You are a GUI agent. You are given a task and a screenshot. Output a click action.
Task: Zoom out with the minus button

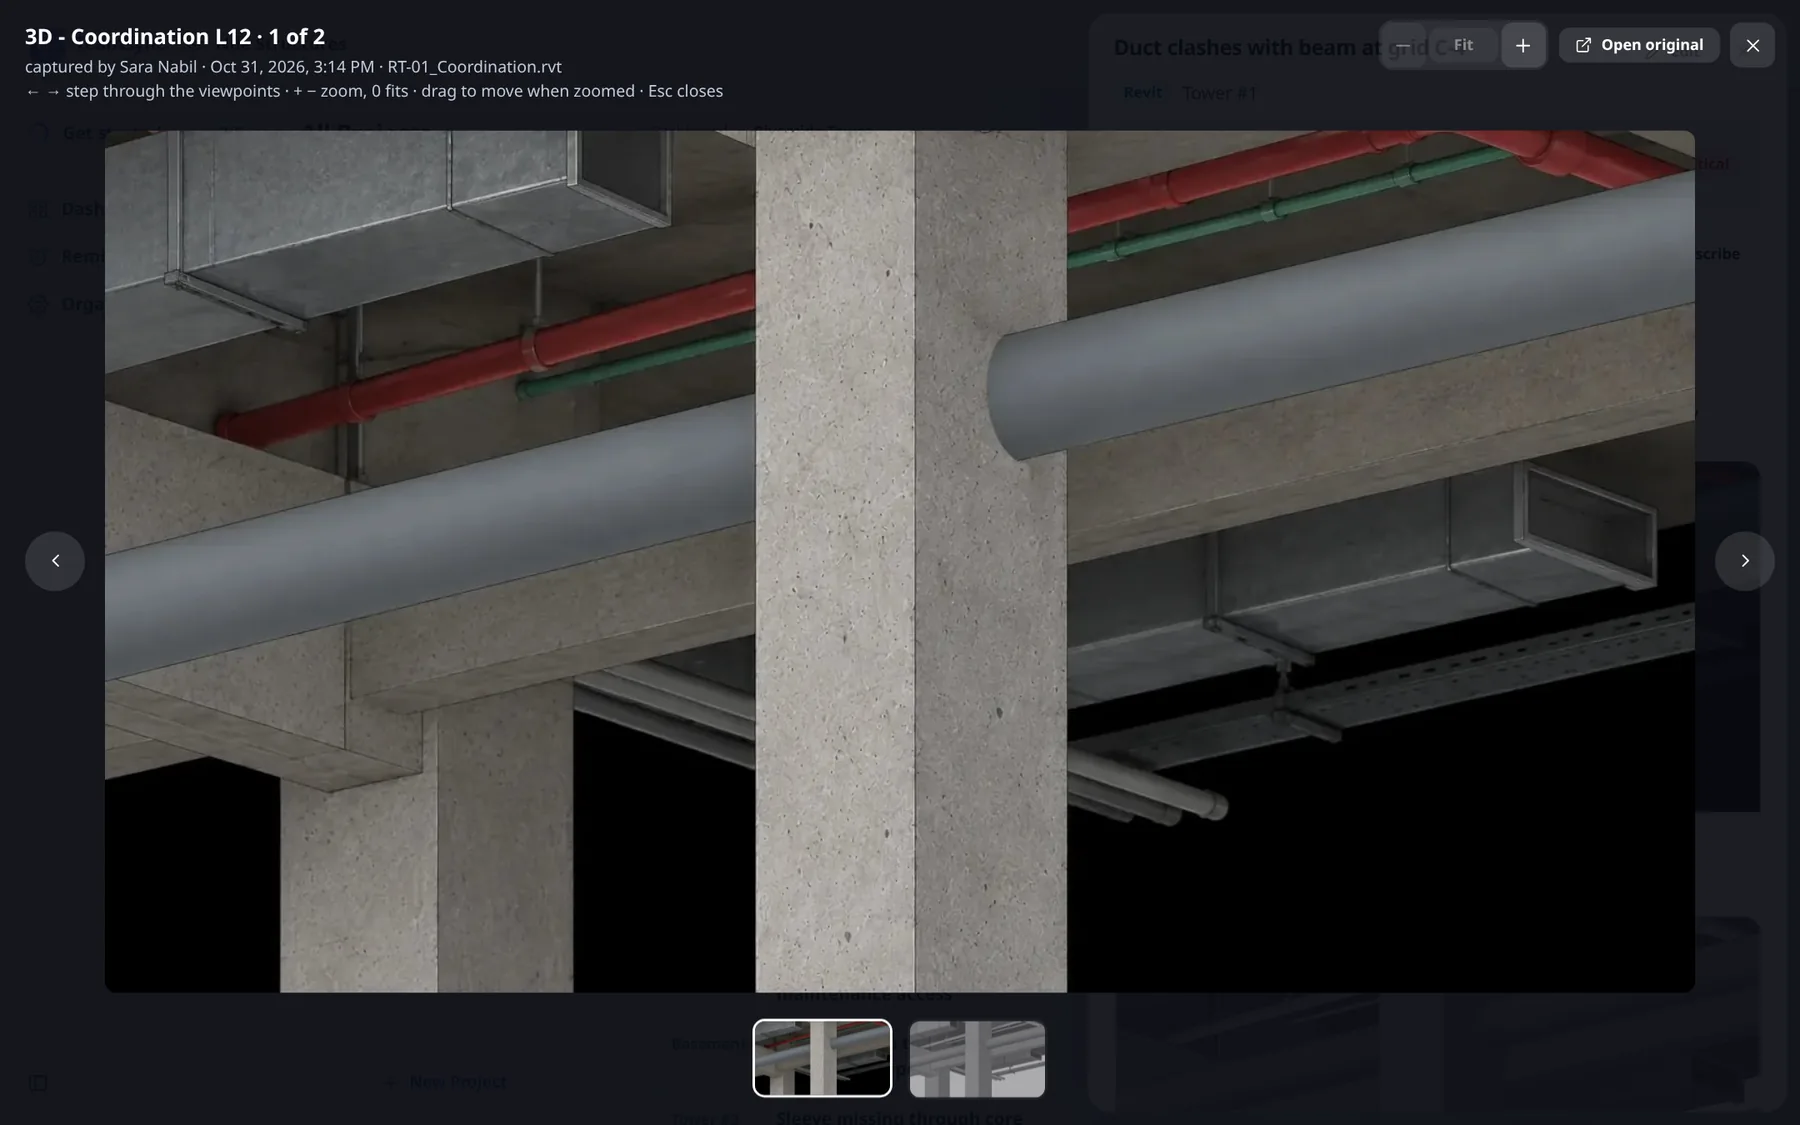pos(1404,45)
